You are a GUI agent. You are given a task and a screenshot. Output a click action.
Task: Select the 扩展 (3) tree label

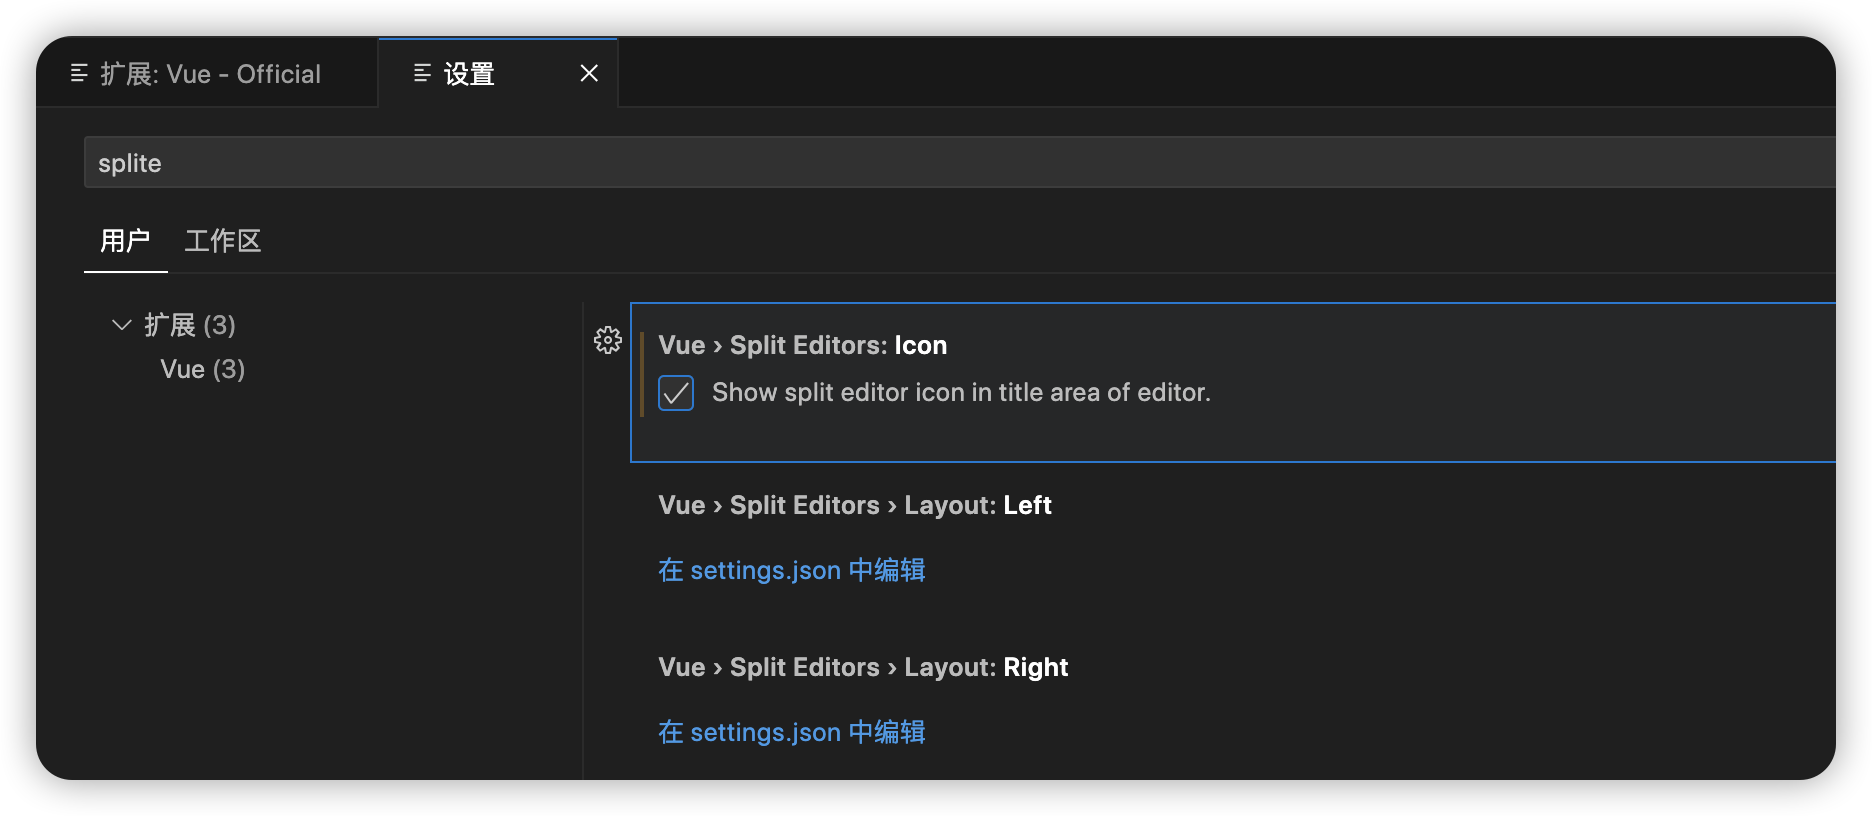pos(190,325)
